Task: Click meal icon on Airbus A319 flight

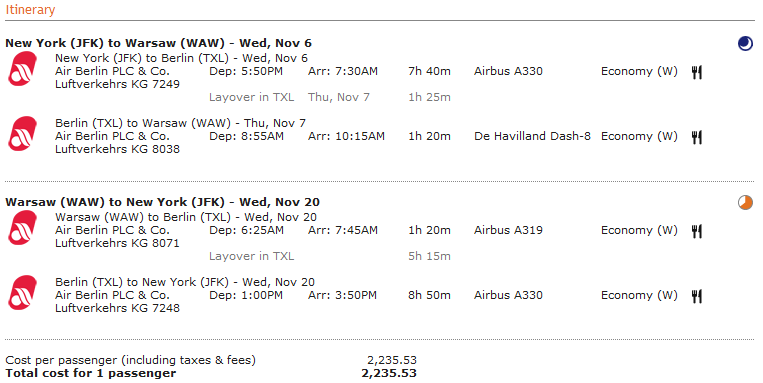Action: coord(697,231)
